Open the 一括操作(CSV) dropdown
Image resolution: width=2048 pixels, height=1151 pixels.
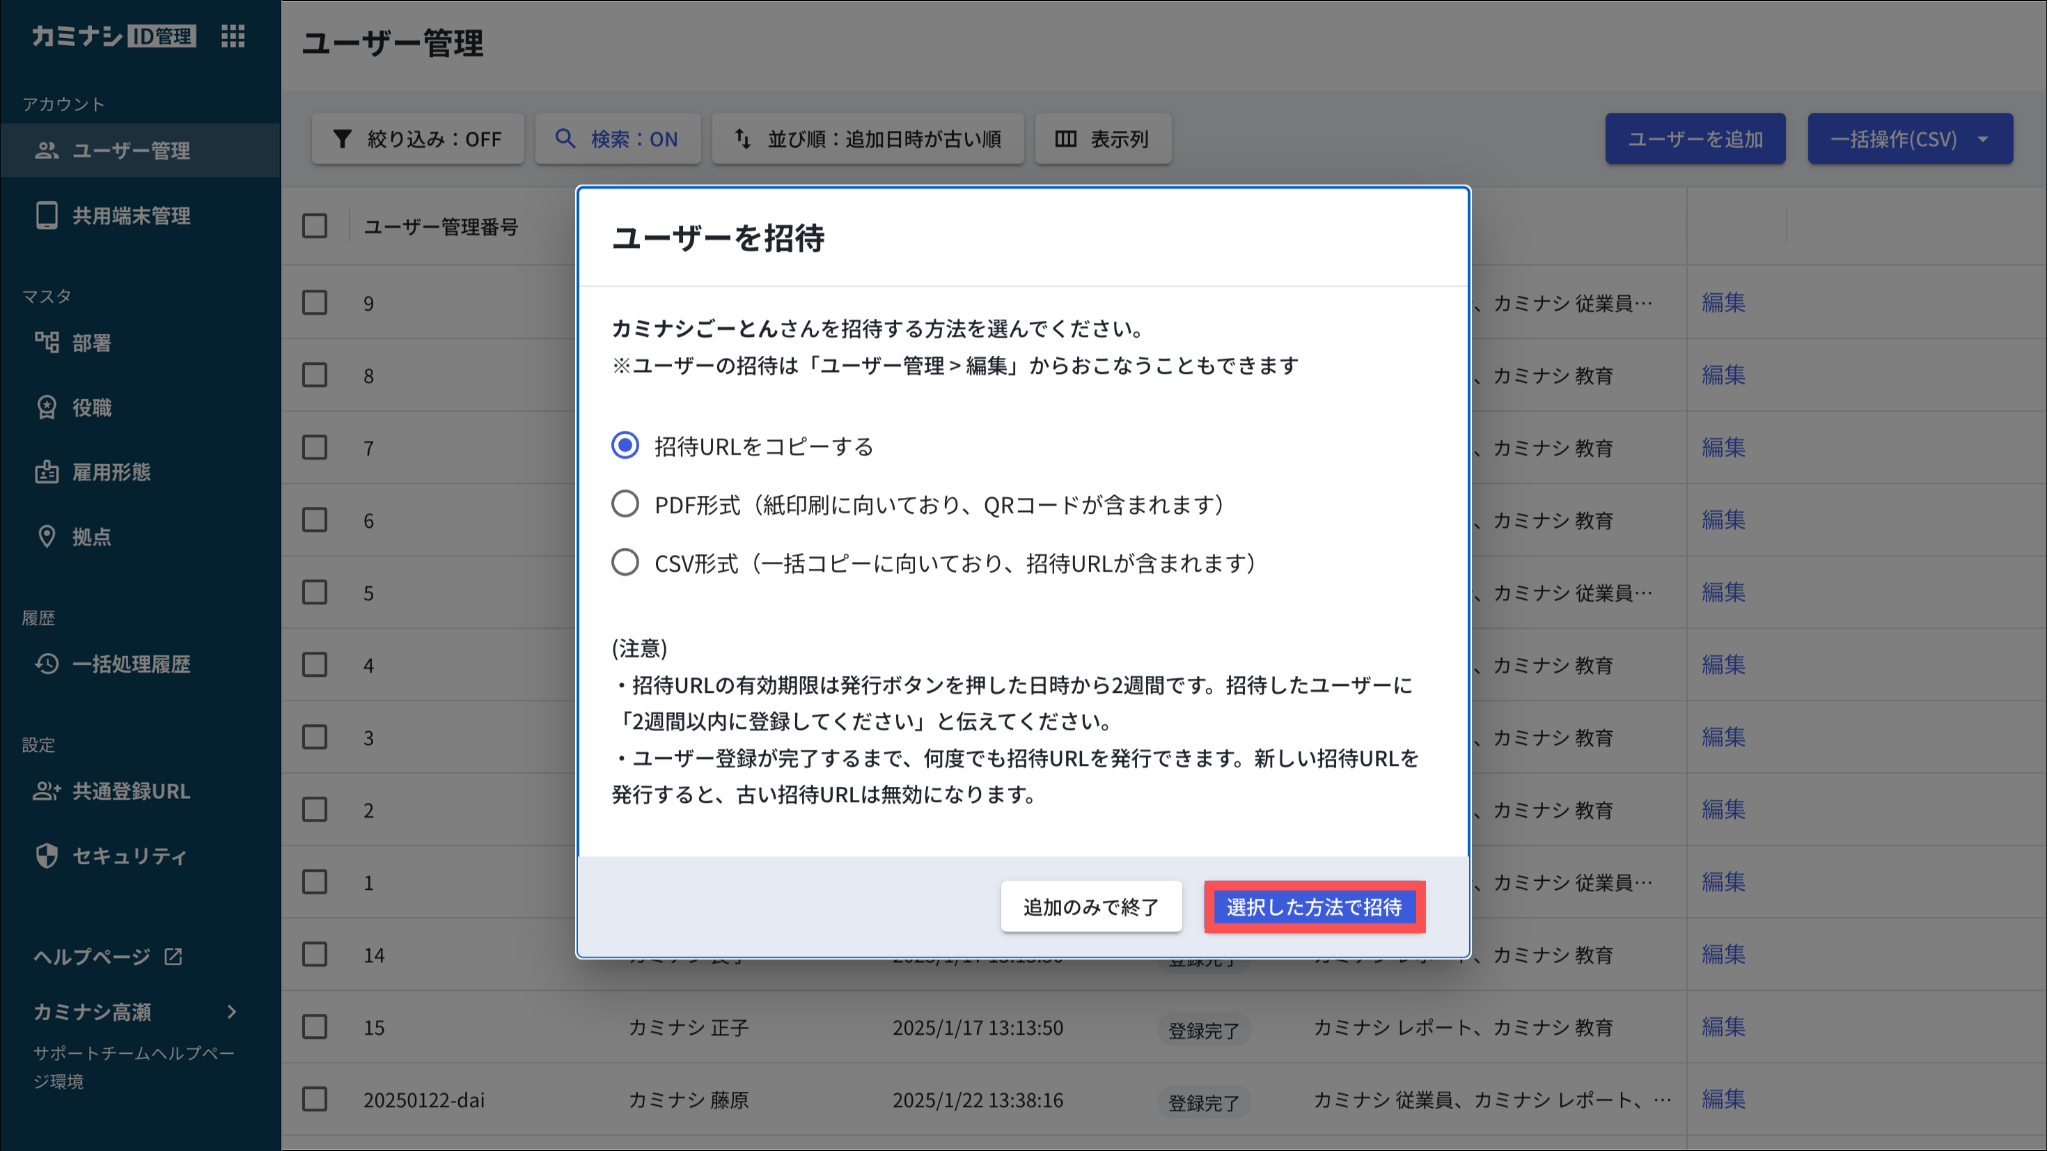[x=1909, y=139]
